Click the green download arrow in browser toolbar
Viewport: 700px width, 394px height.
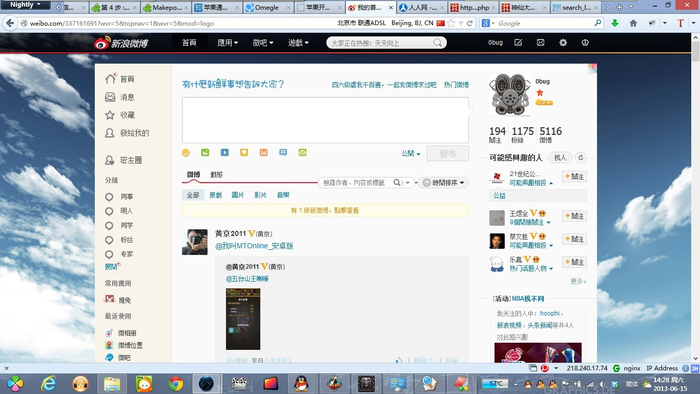tap(615, 23)
